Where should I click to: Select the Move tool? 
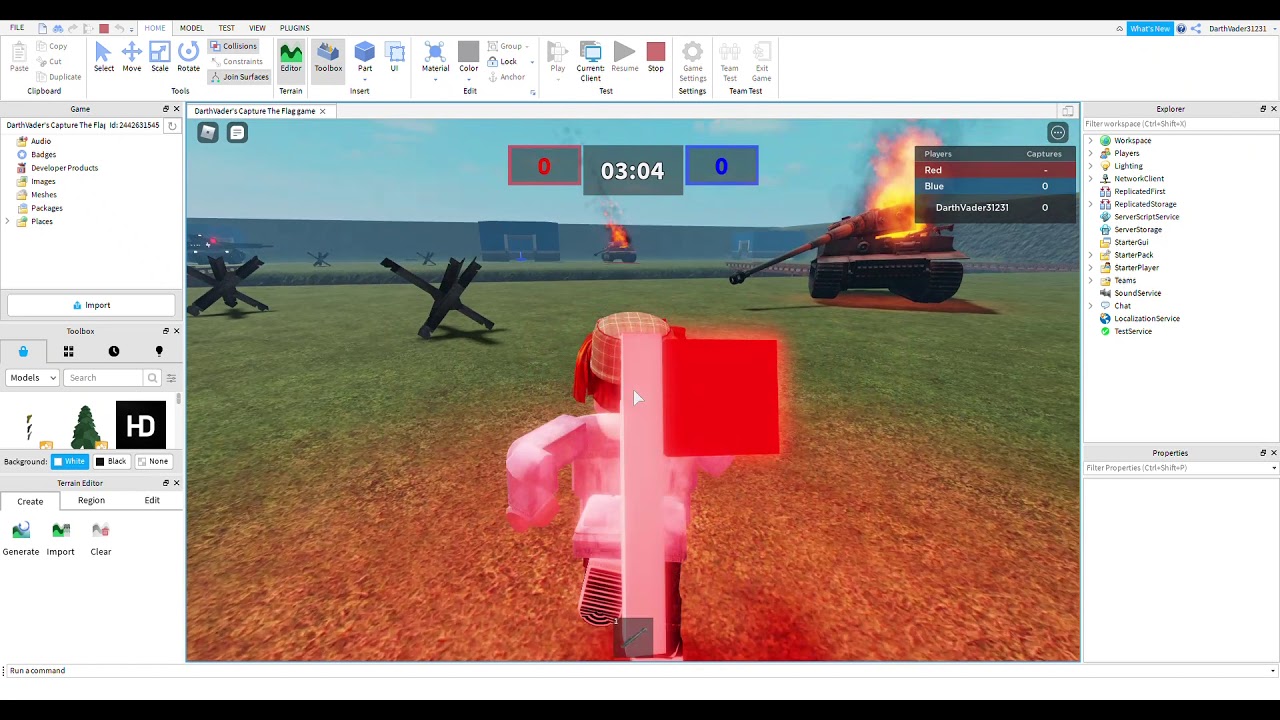coord(132,57)
